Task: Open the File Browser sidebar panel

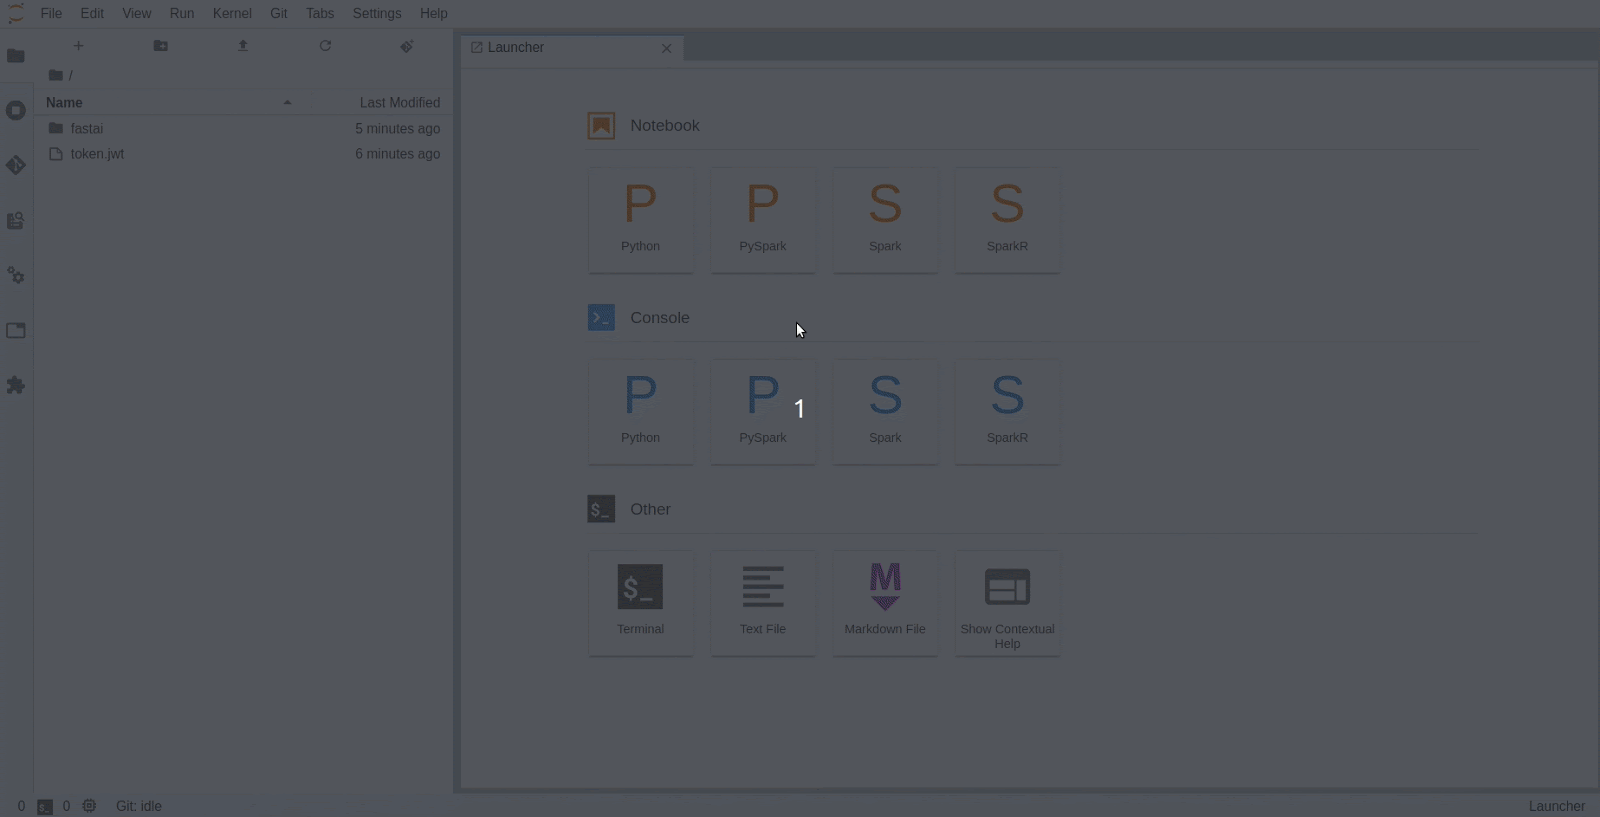Action: pos(16,56)
